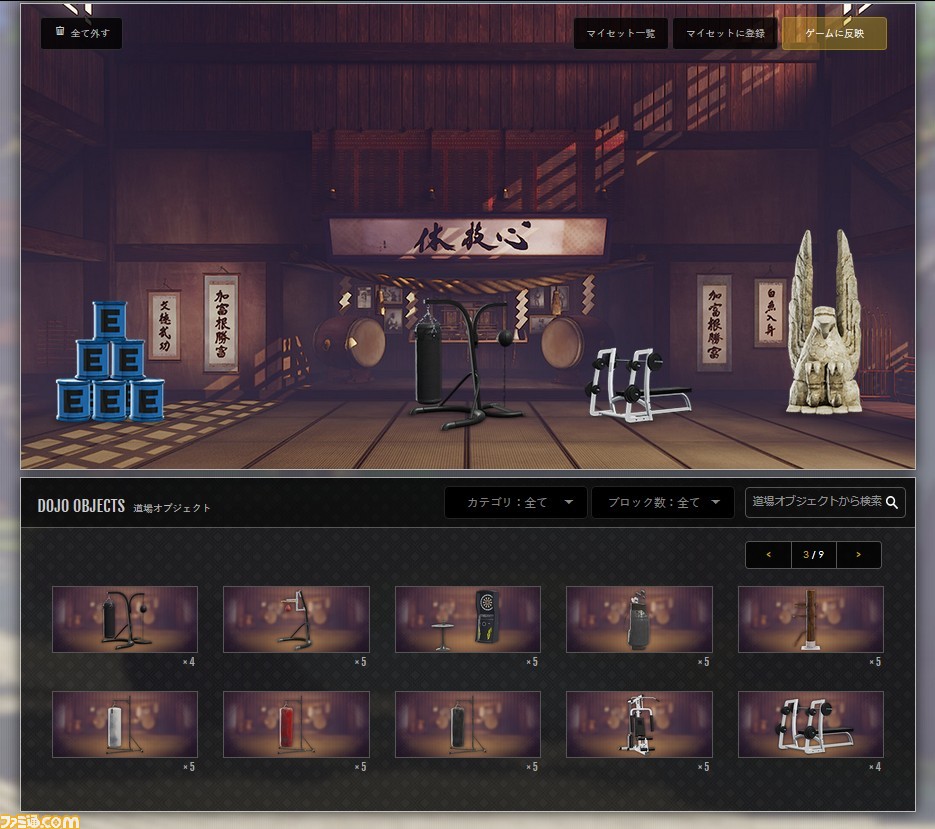Viewport: 935px width, 829px height.
Task: Click the placed punching bag stand in dojo
Action: click(x=465, y=364)
